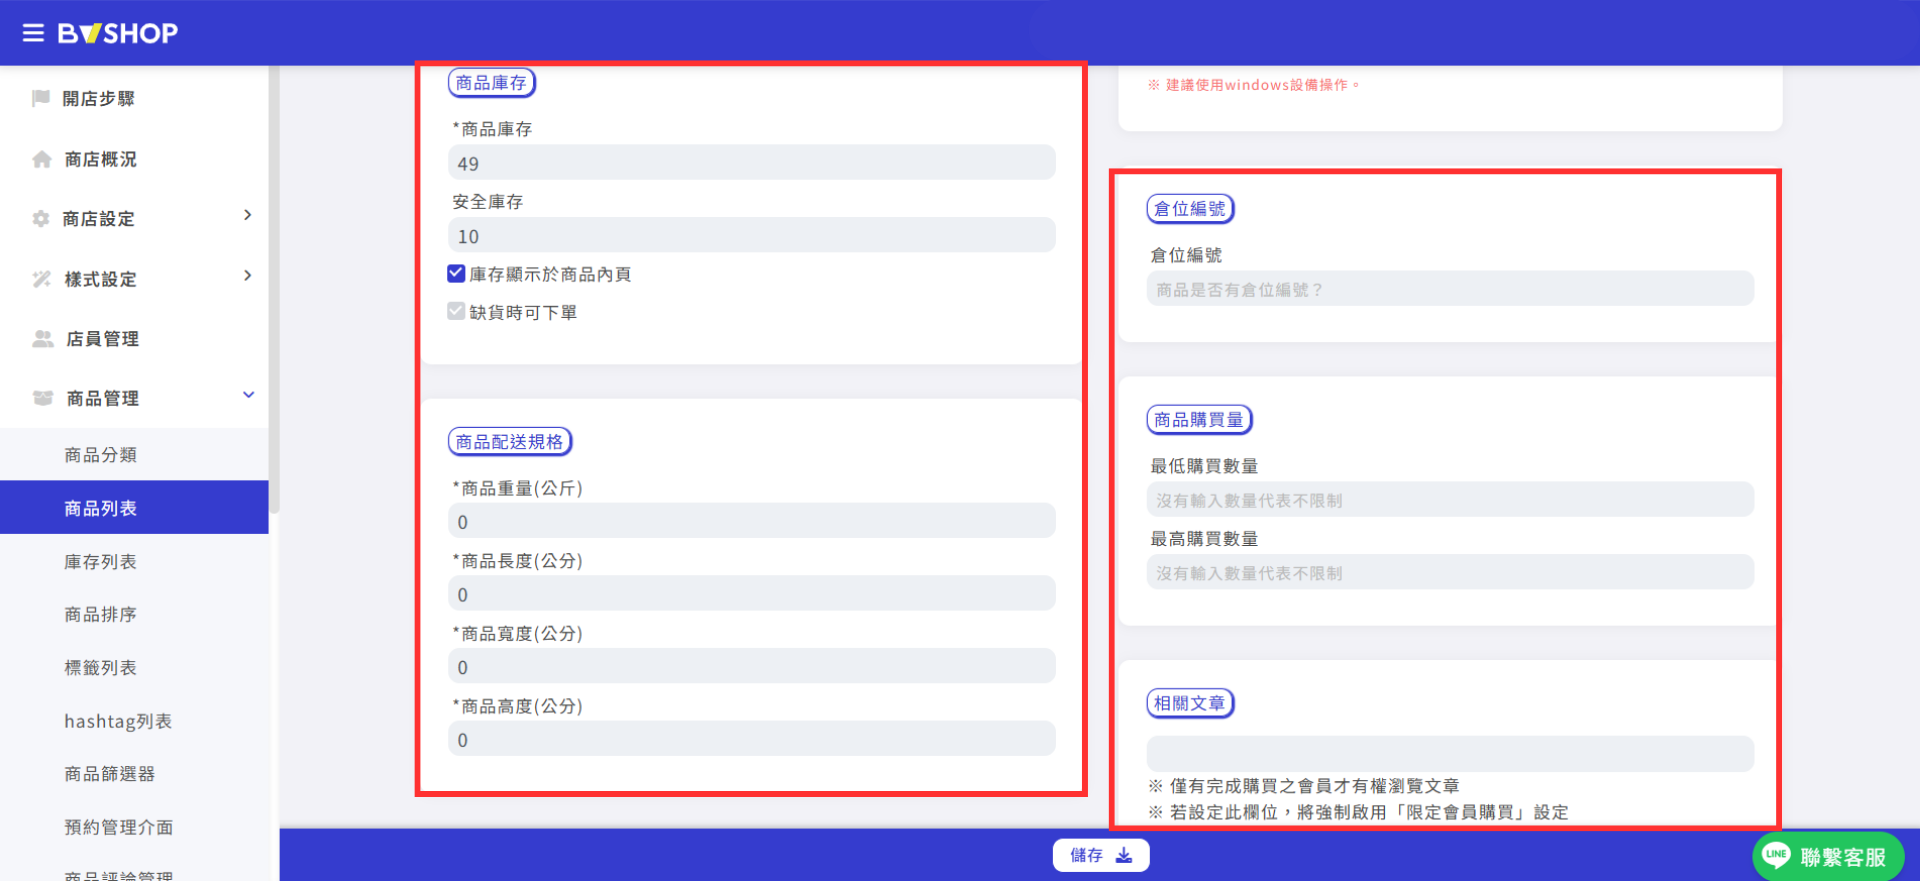Click the wand icon beside 樣式設定
1920x881 pixels.
point(41,279)
